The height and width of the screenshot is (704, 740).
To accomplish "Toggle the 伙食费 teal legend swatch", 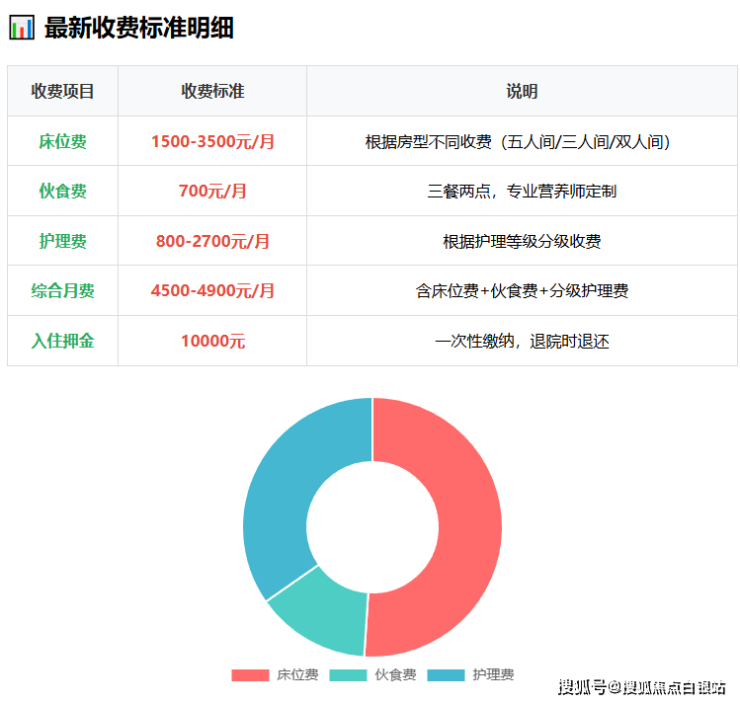I will tap(348, 675).
